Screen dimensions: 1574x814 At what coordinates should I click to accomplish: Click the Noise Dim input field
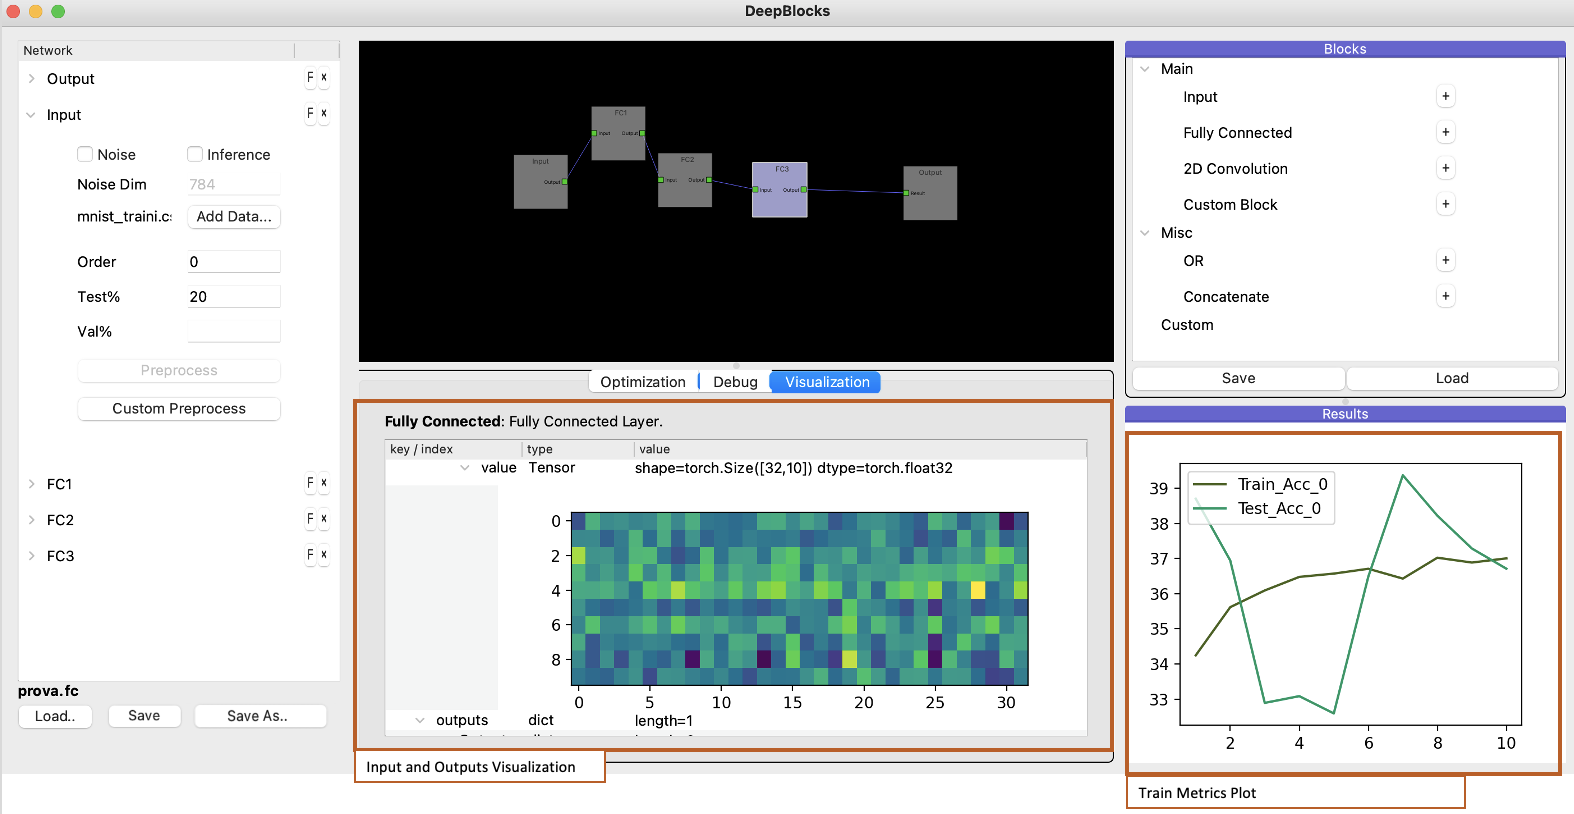pos(233,184)
